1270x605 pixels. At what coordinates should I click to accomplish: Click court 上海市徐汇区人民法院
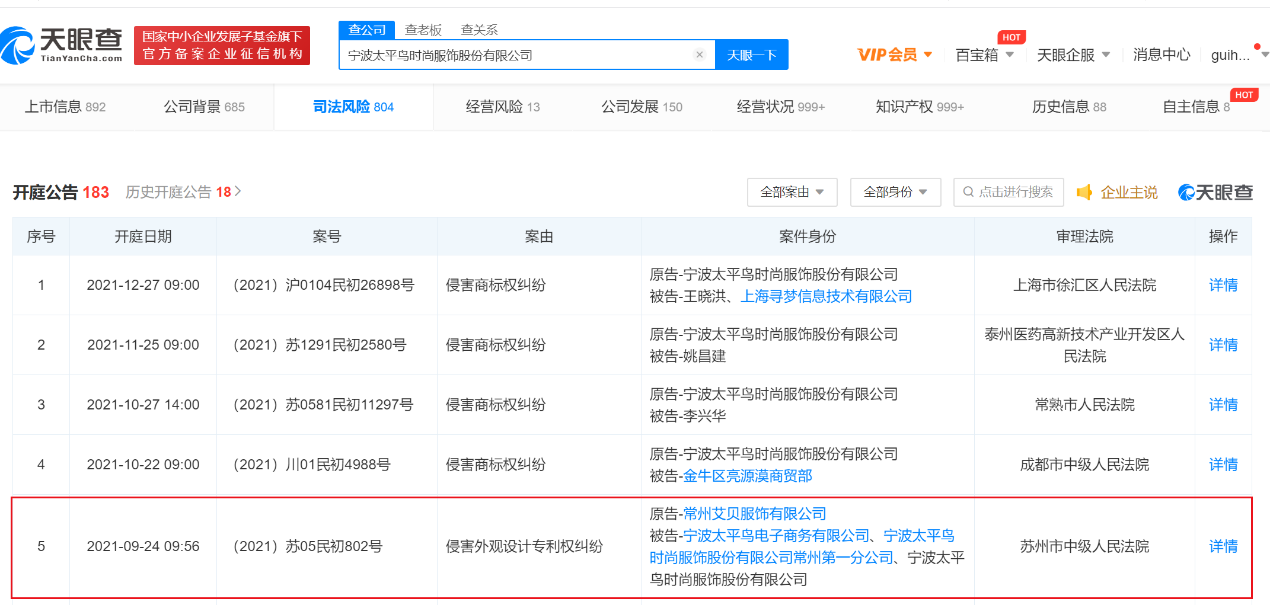tap(1084, 285)
